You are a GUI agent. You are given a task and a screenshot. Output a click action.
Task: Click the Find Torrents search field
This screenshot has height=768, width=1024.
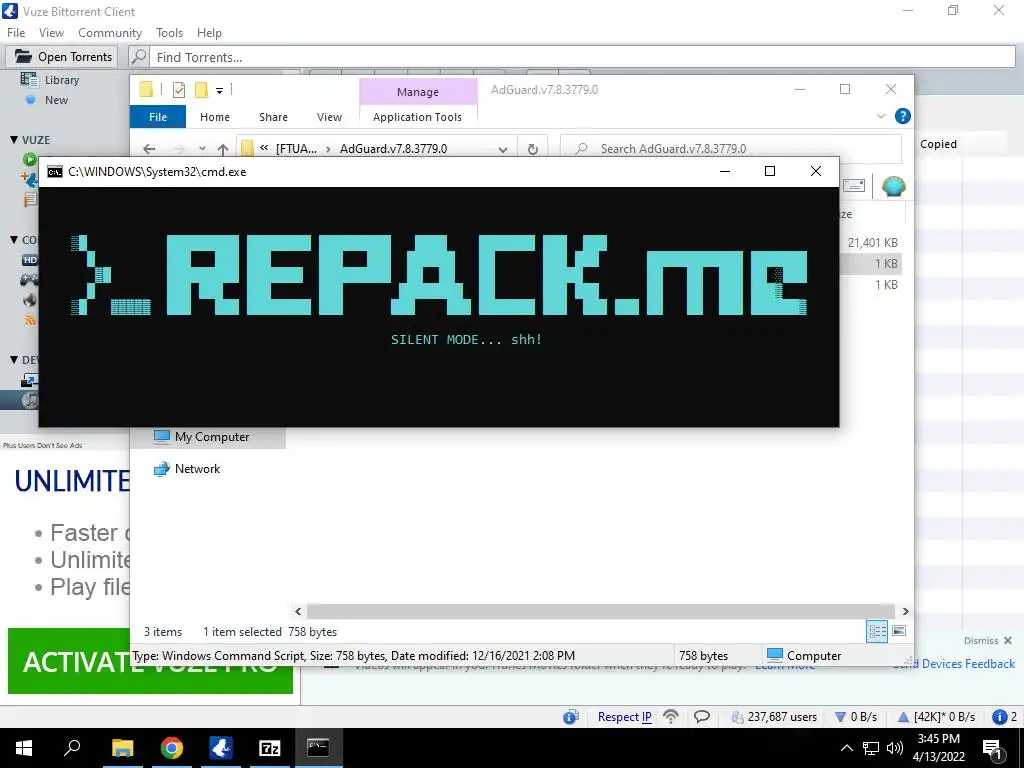582,57
